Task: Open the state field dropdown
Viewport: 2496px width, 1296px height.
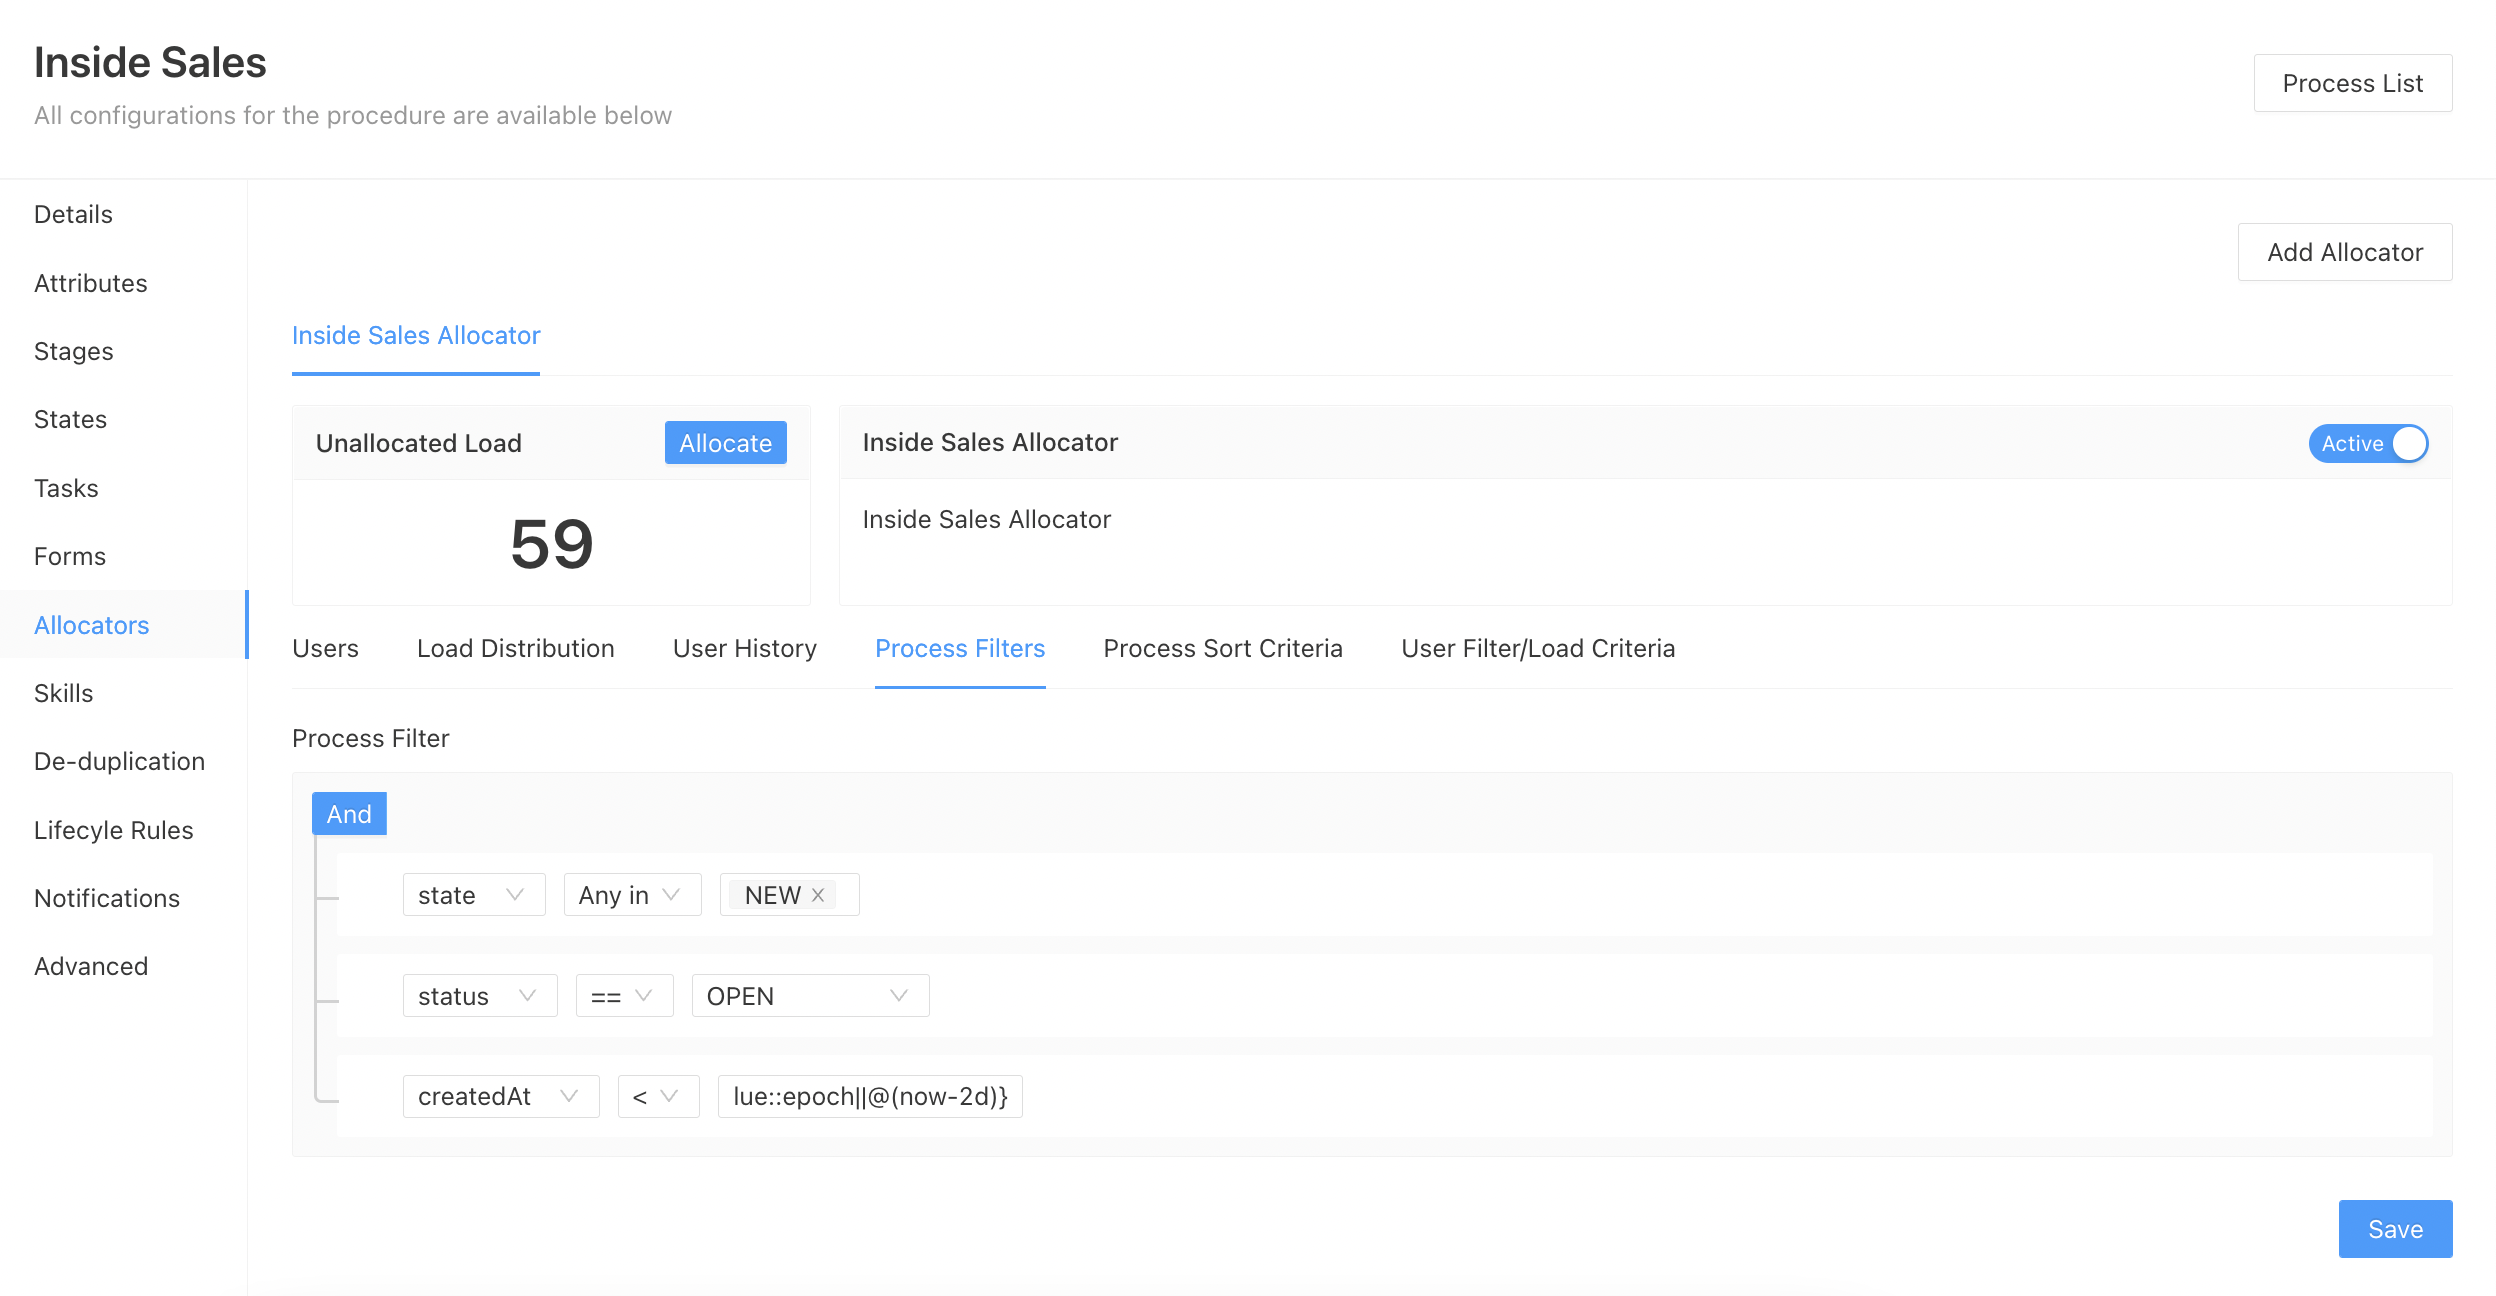Action: coord(473,895)
